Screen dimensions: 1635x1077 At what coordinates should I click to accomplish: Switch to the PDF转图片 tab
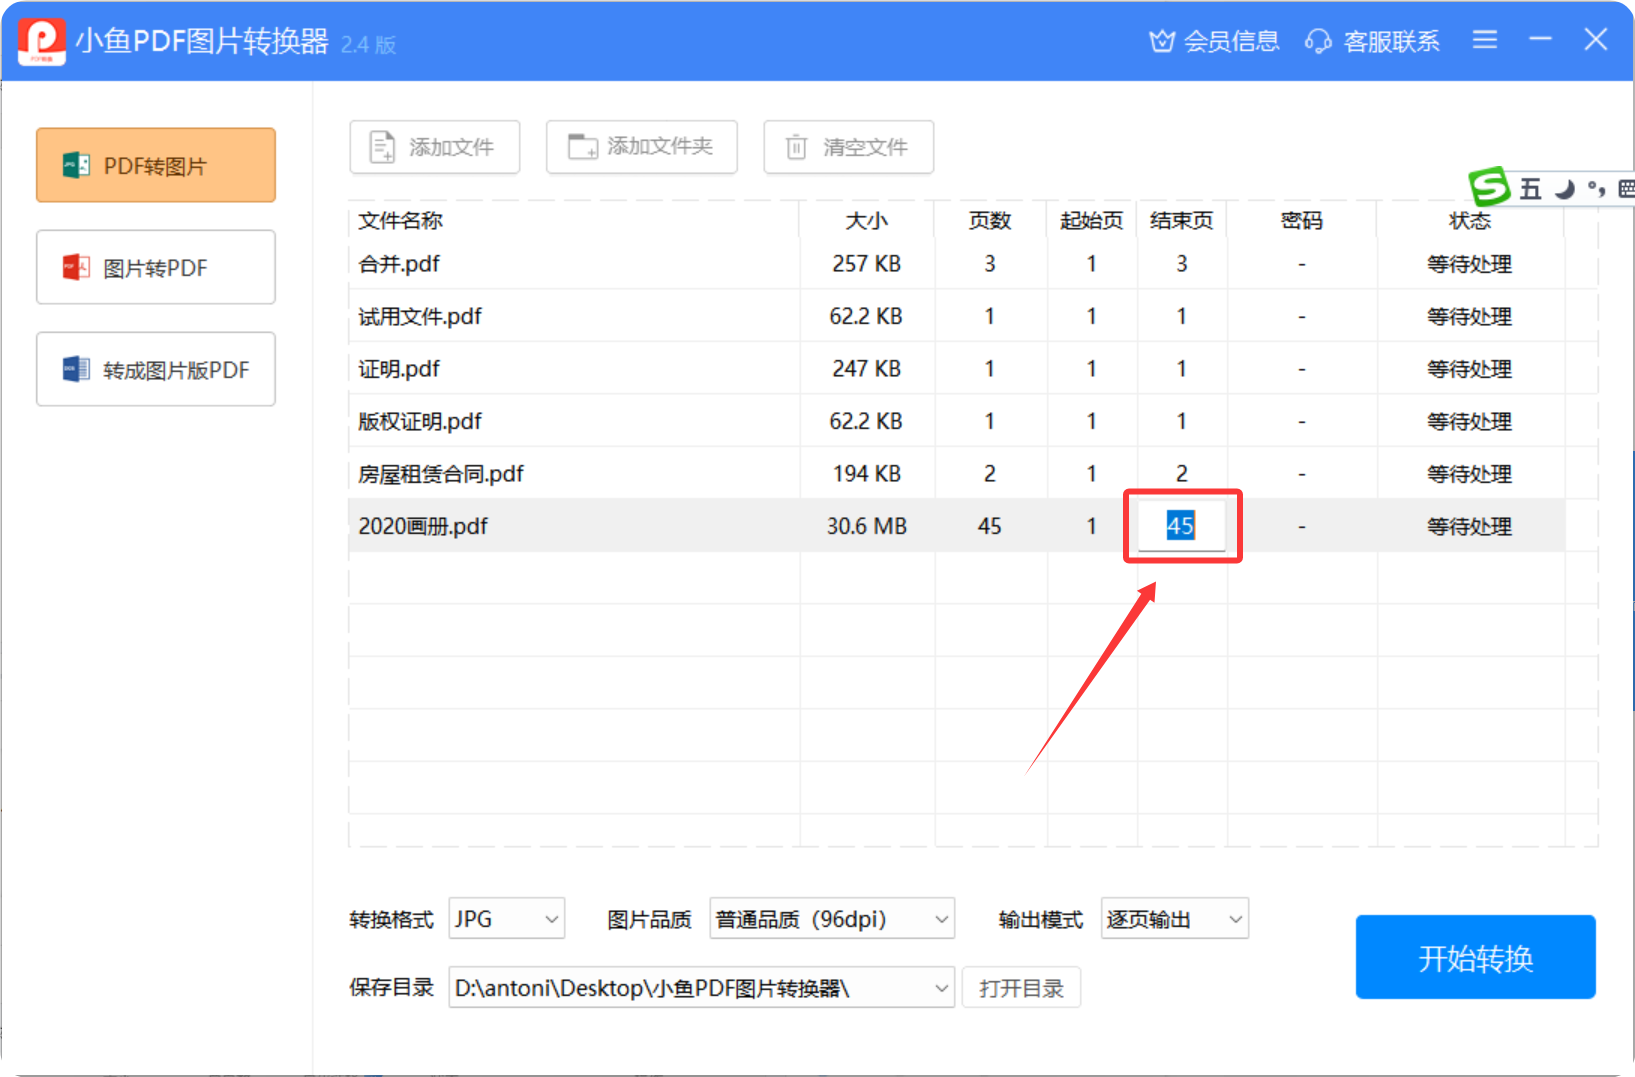point(156,165)
